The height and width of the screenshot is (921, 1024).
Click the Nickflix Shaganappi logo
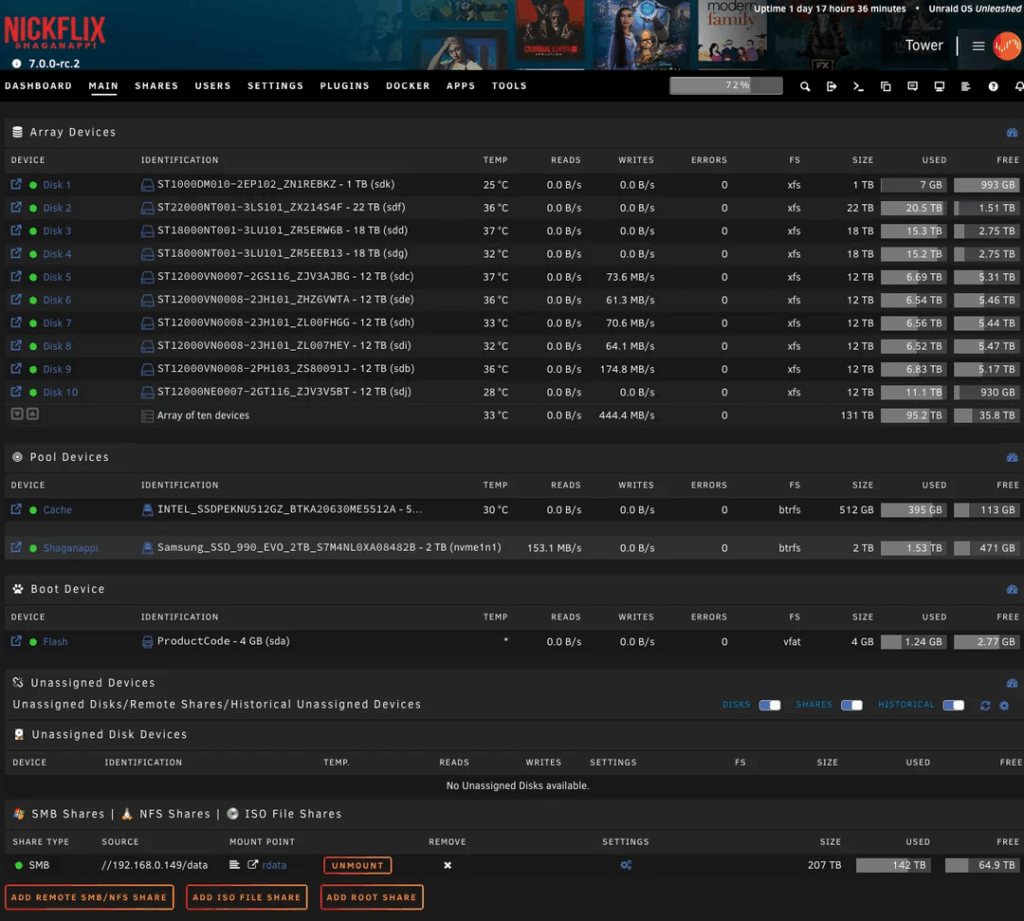pos(55,32)
